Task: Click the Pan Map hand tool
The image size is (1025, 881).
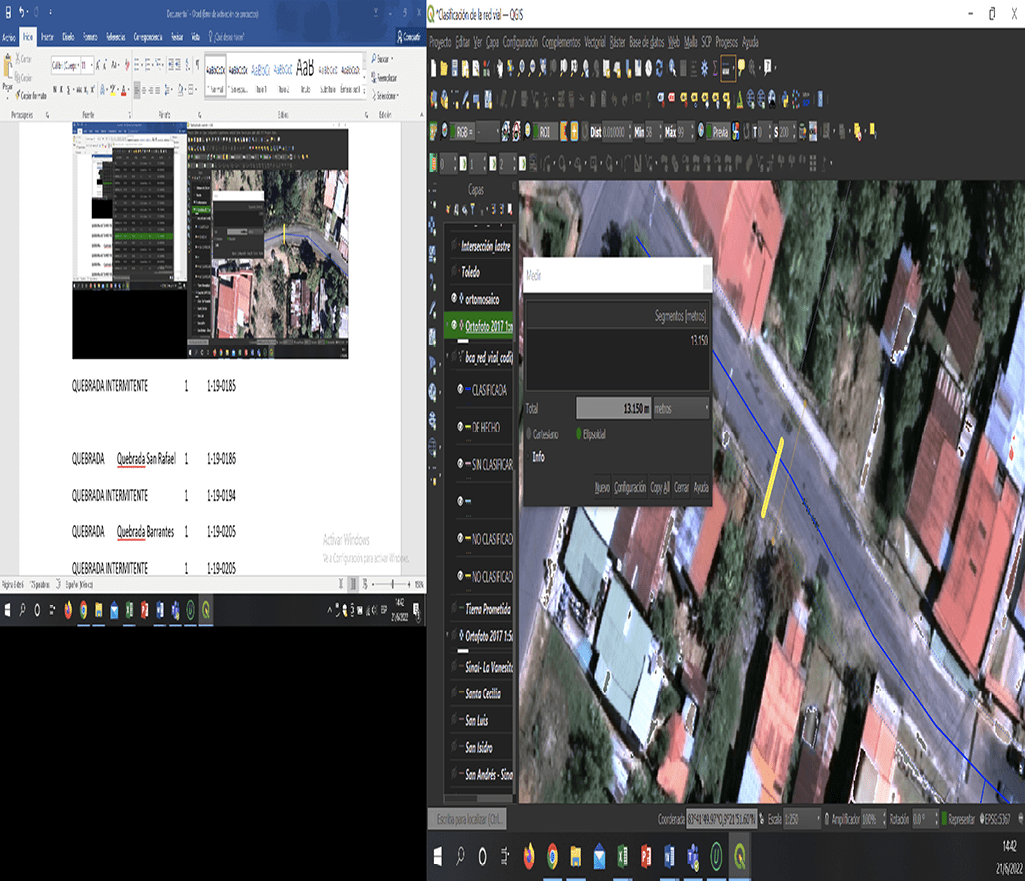Action: [x=499, y=69]
